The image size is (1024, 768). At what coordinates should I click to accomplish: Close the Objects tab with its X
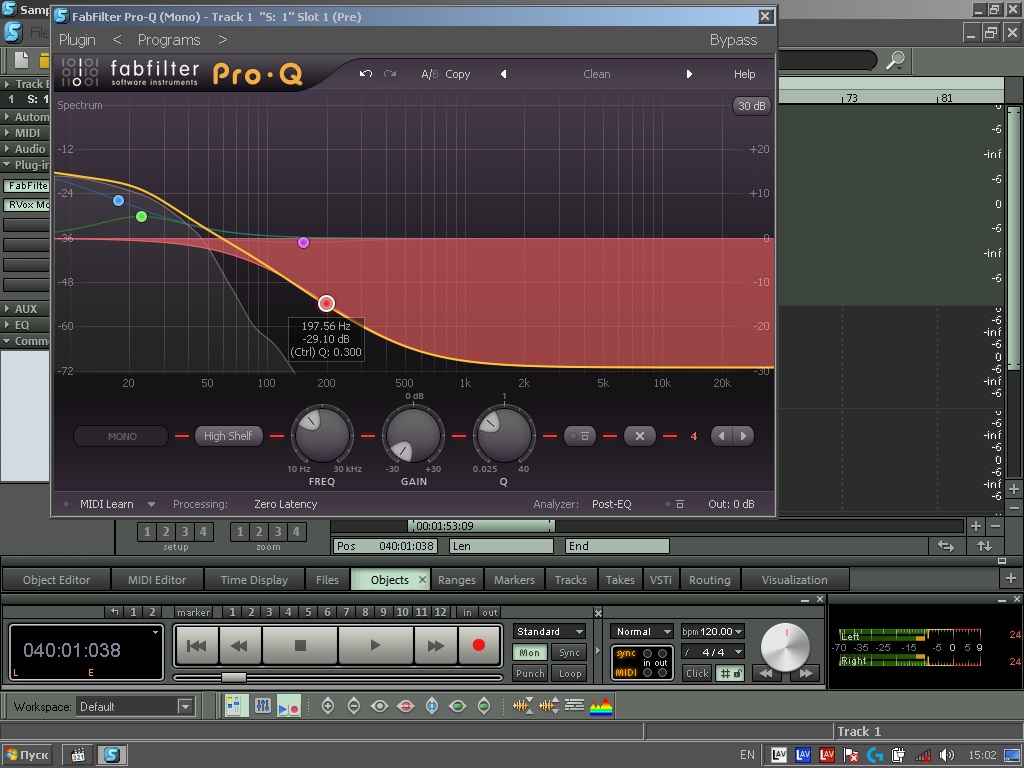click(x=422, y=579)
